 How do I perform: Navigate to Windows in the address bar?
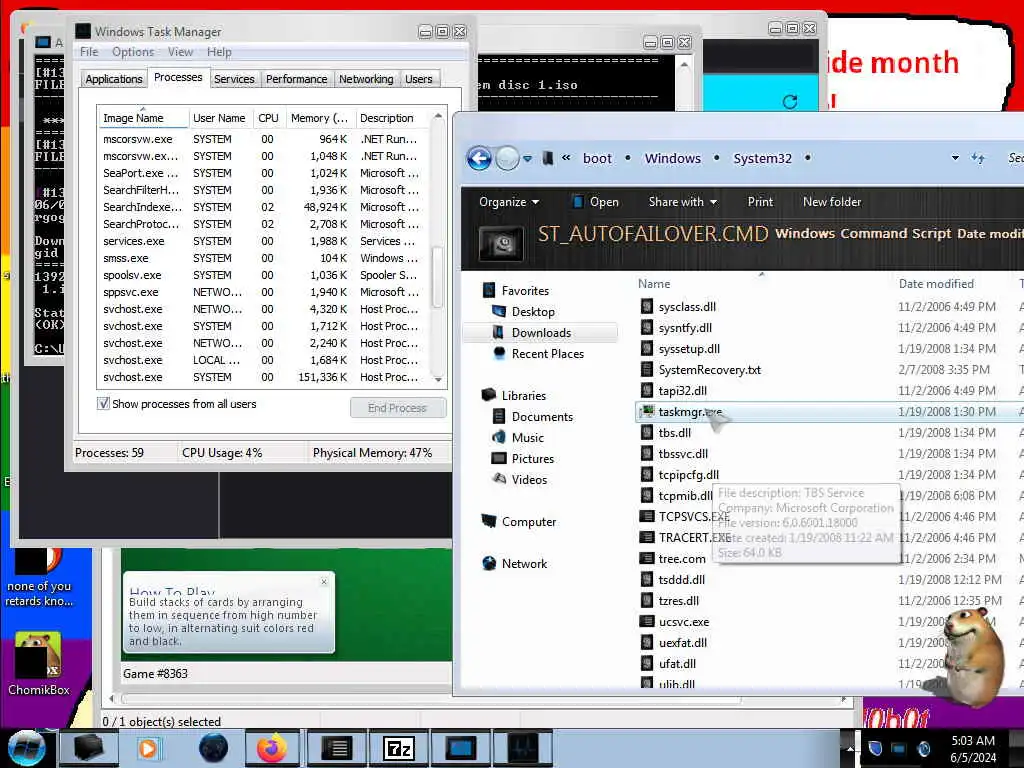click(x=673, y=158)
